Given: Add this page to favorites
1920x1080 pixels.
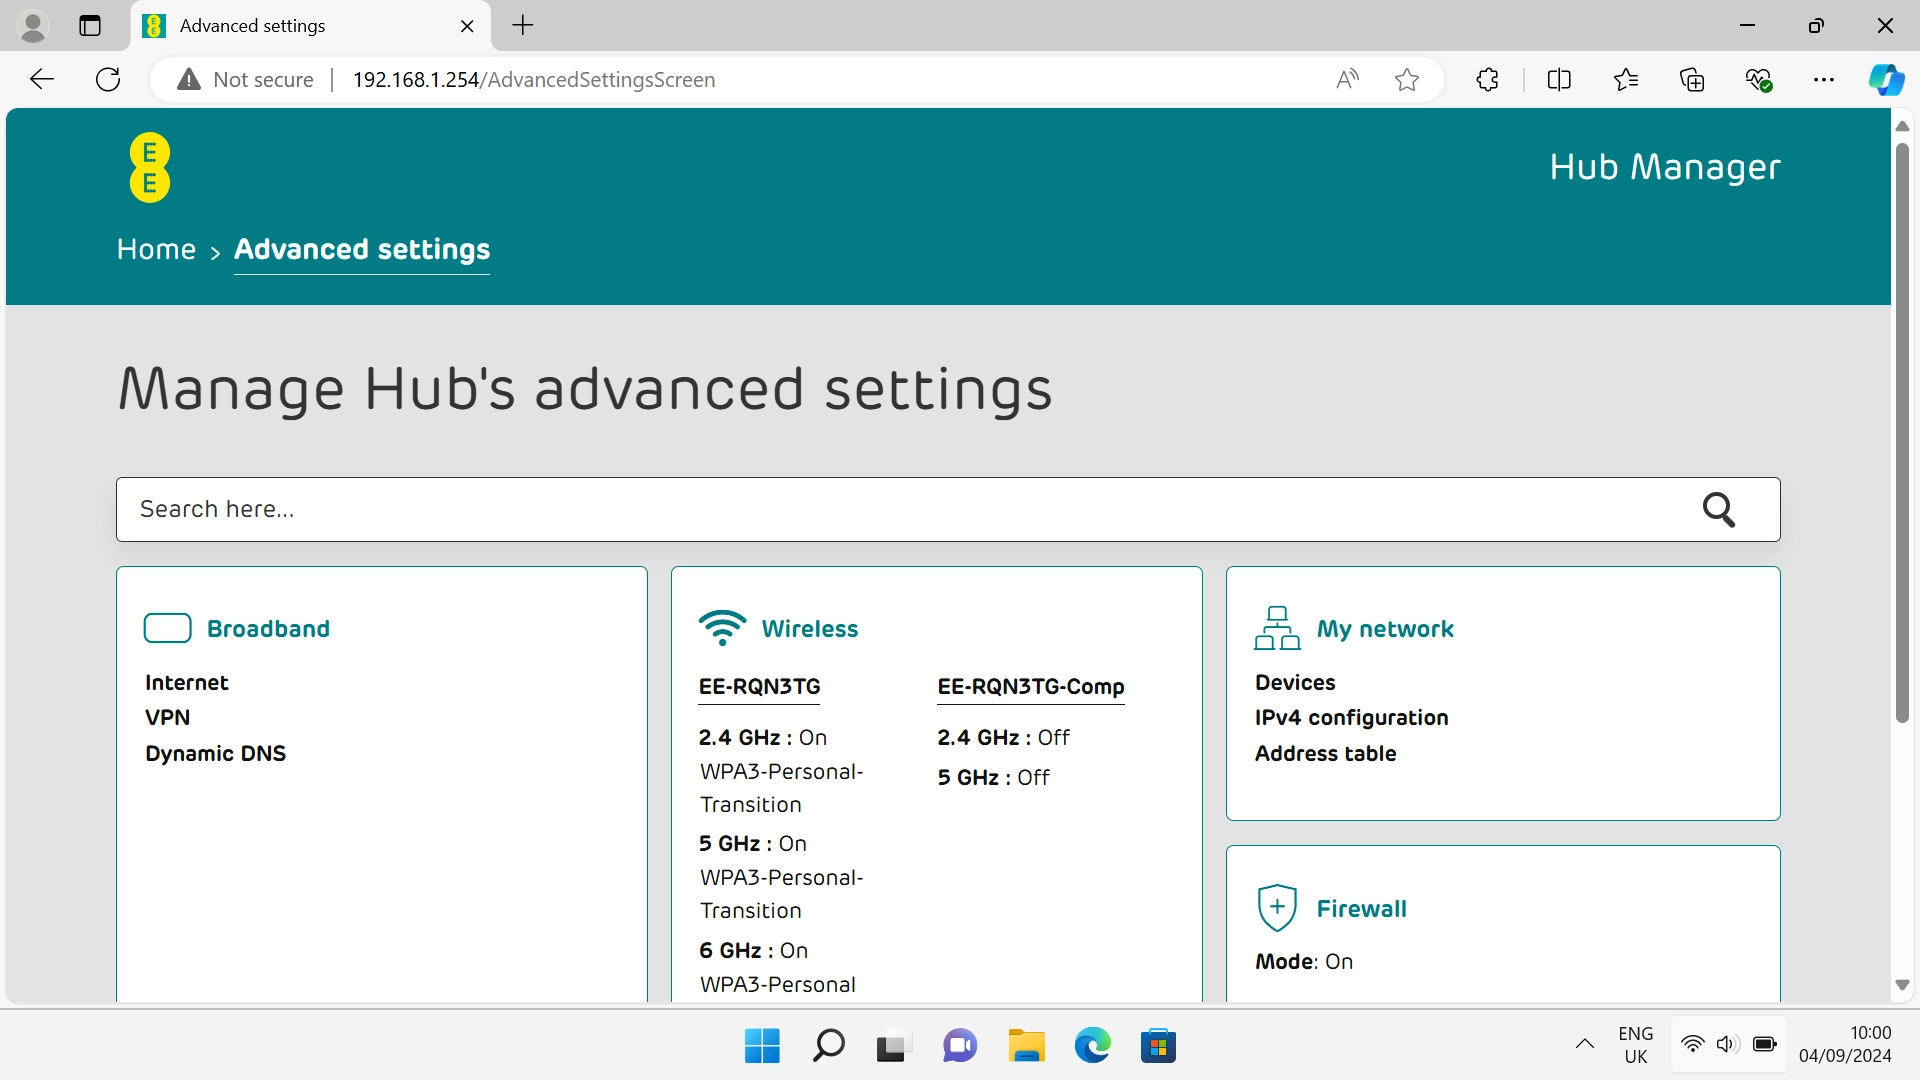Looking at the screenshot, I should pyautogui.click(x=1406, y=79).
